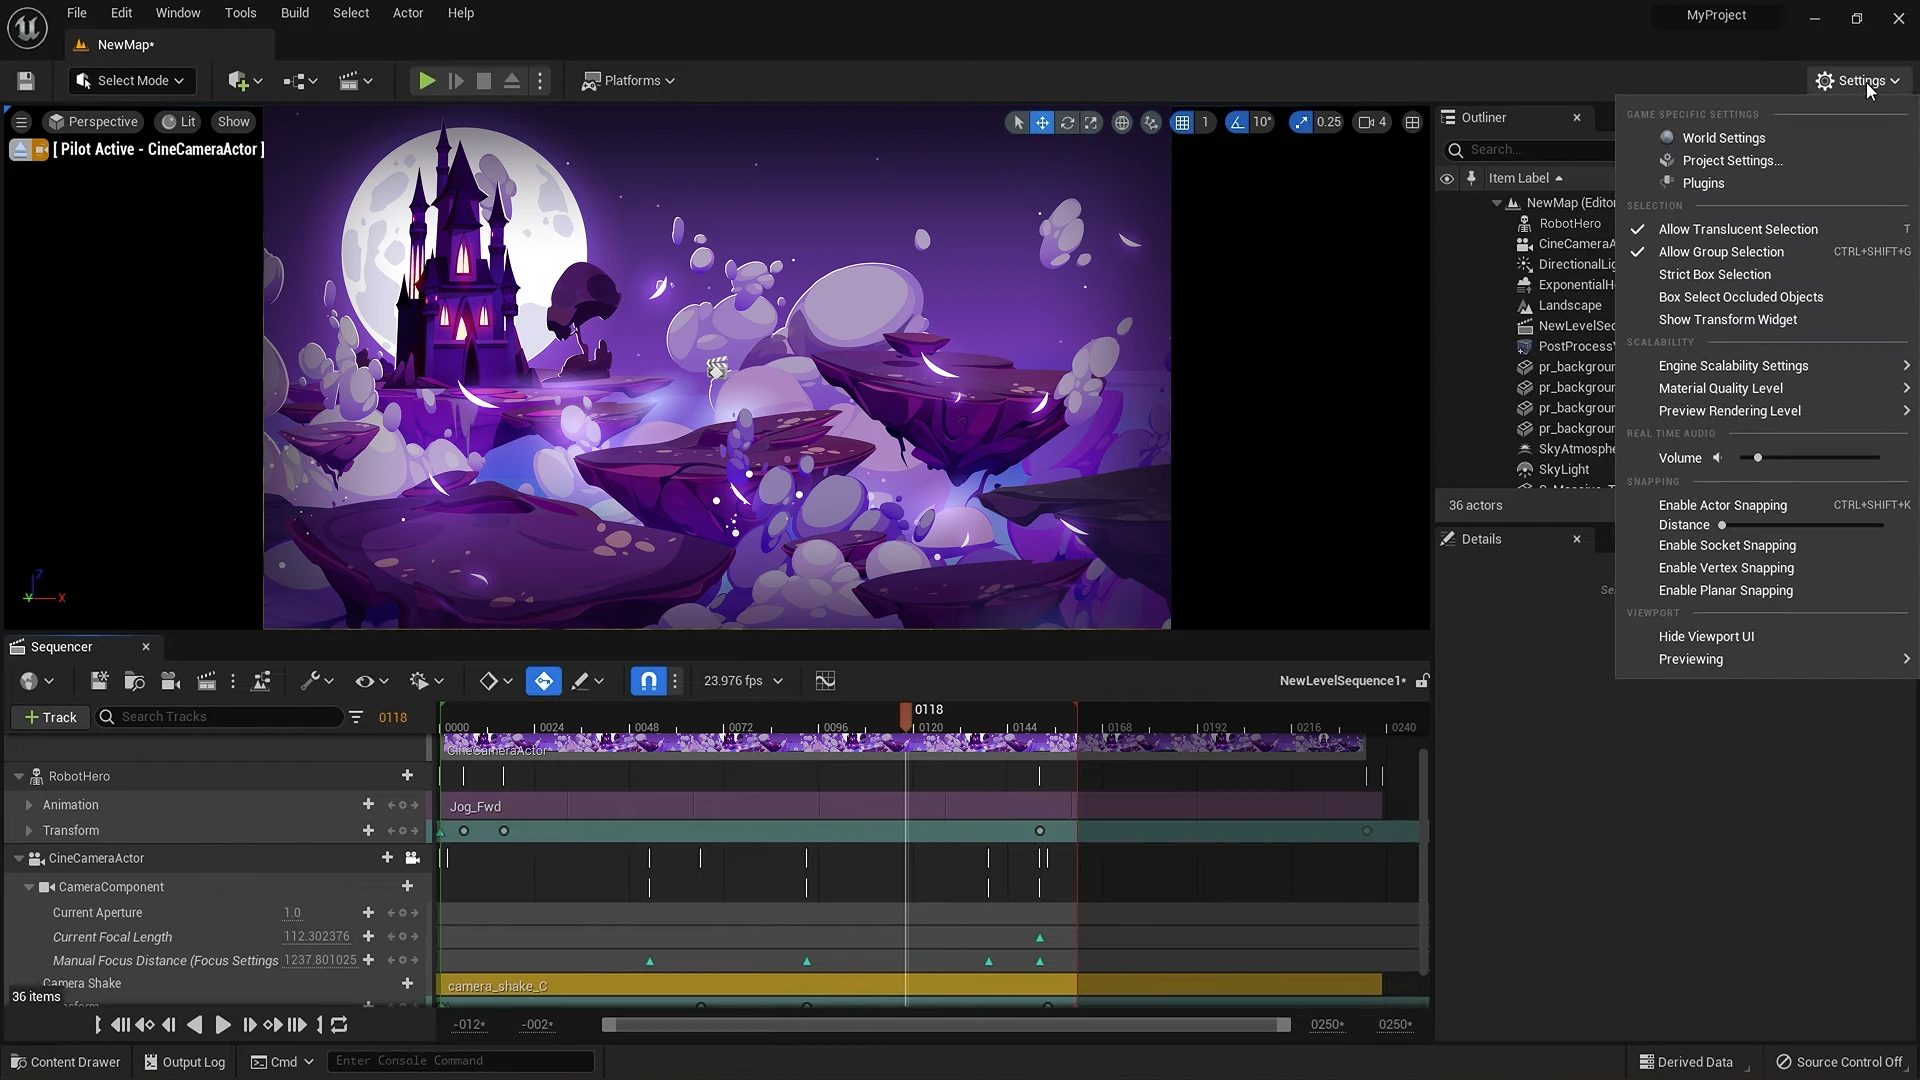This screenshot has height=1080, width=1920.
Task: Click camera lock icon on CineCameraActor track
Action: 412,858
